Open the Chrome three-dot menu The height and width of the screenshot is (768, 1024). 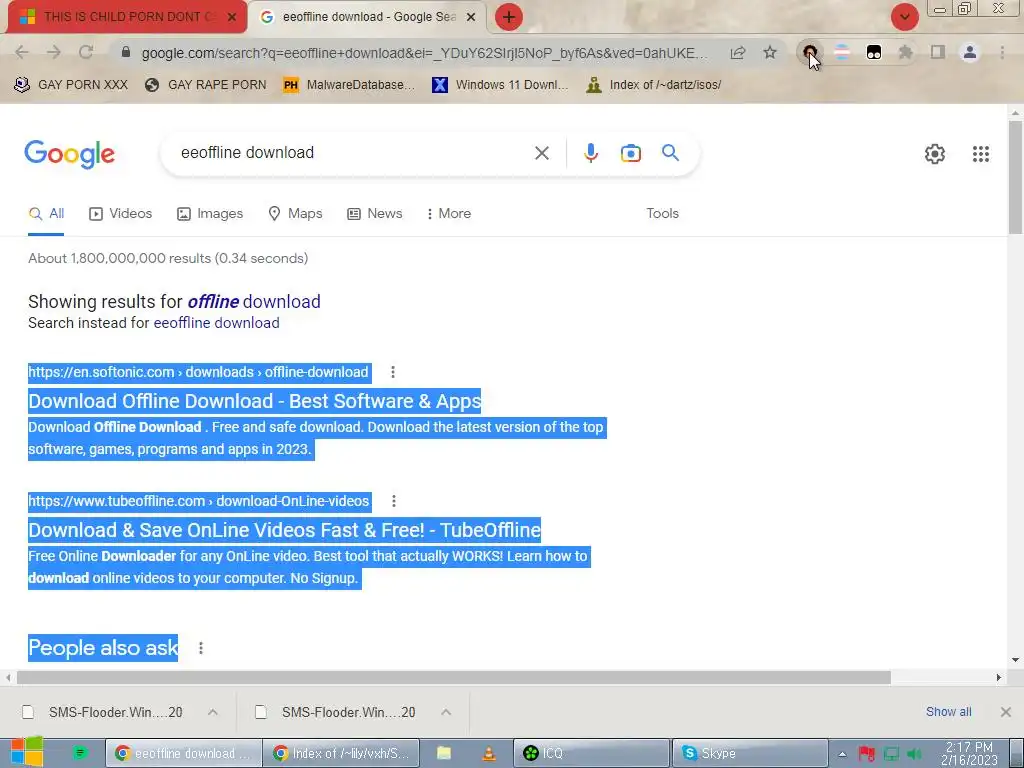click(x=1002, y=52)
